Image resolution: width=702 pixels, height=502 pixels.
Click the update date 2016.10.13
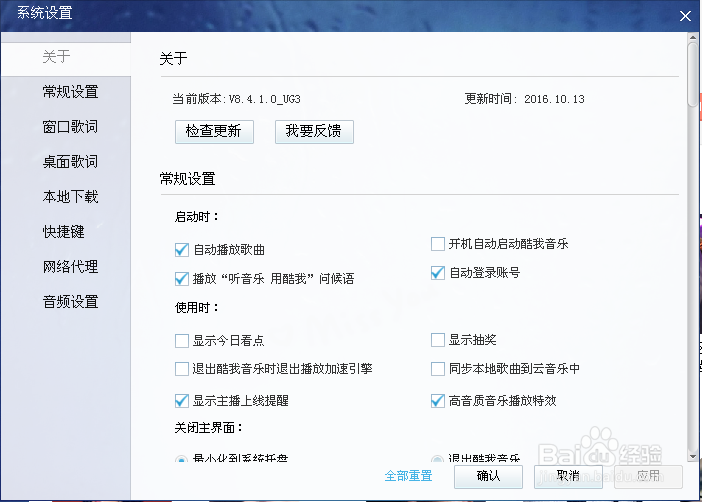point(554,99)
